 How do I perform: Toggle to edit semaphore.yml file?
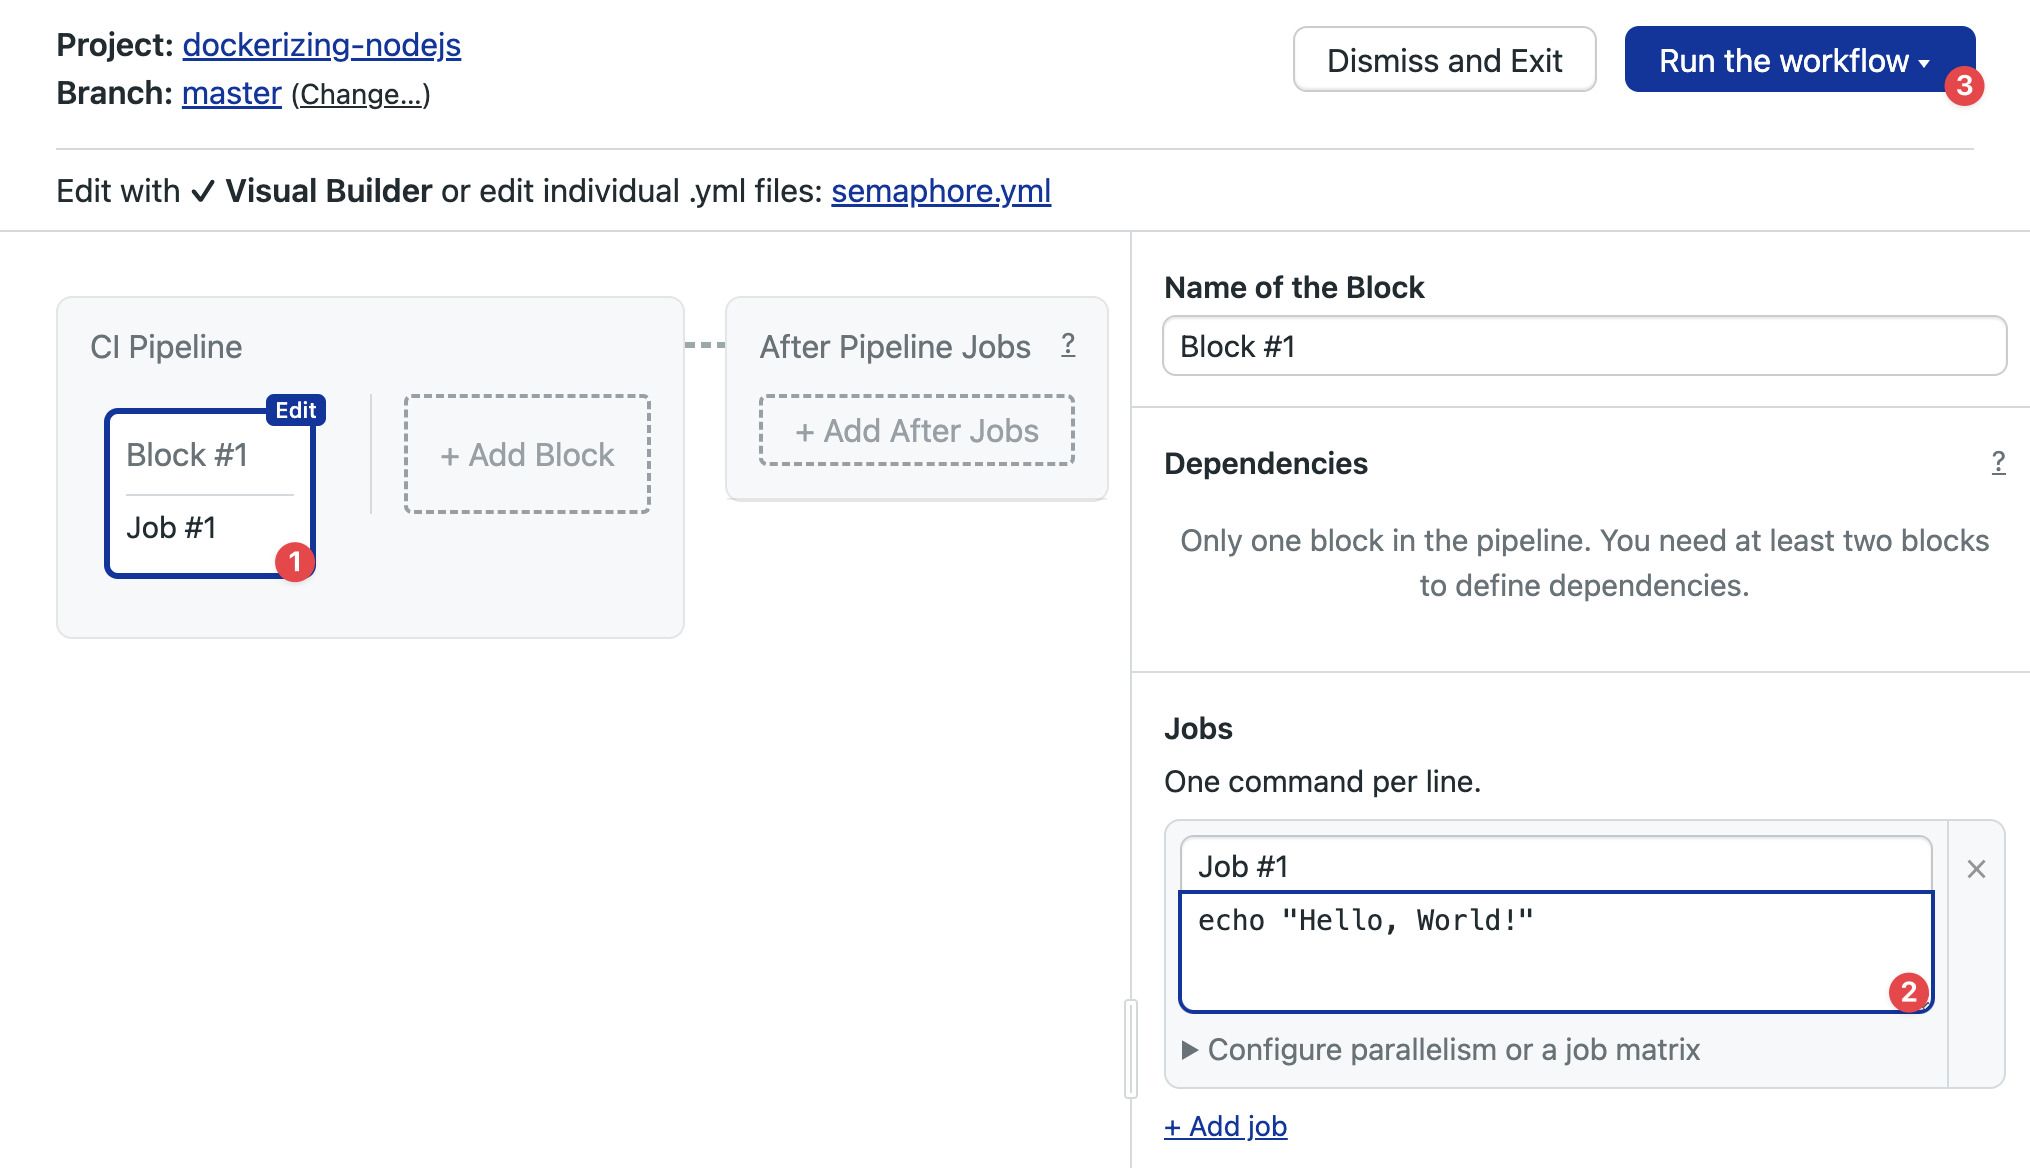click(x=940, y=190)
